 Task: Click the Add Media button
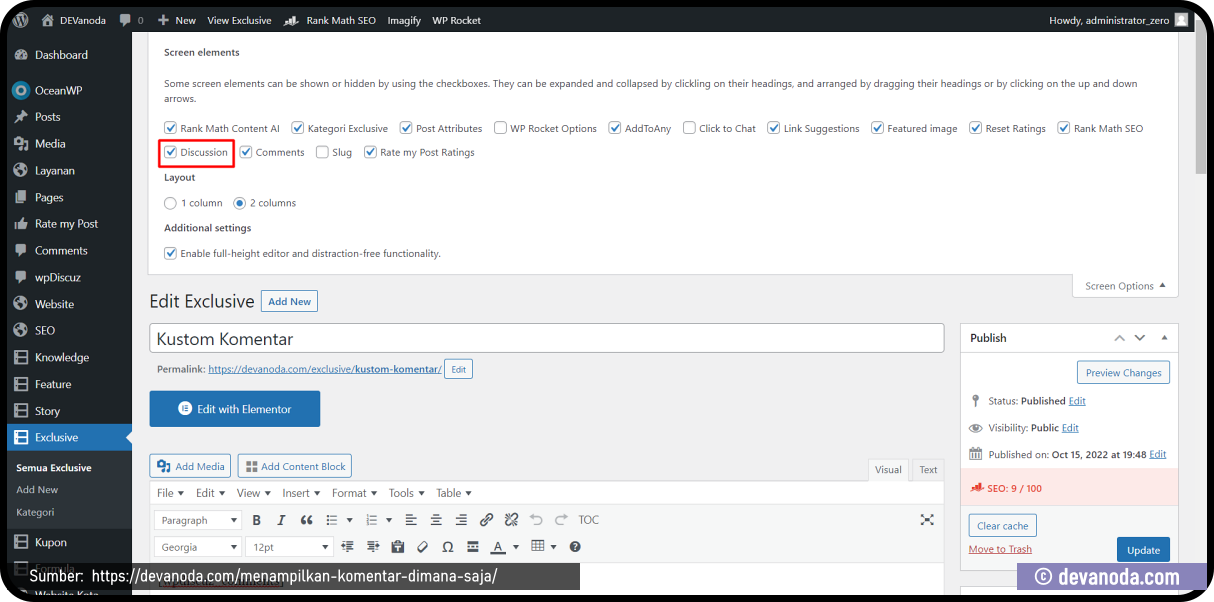click(191, 466)
